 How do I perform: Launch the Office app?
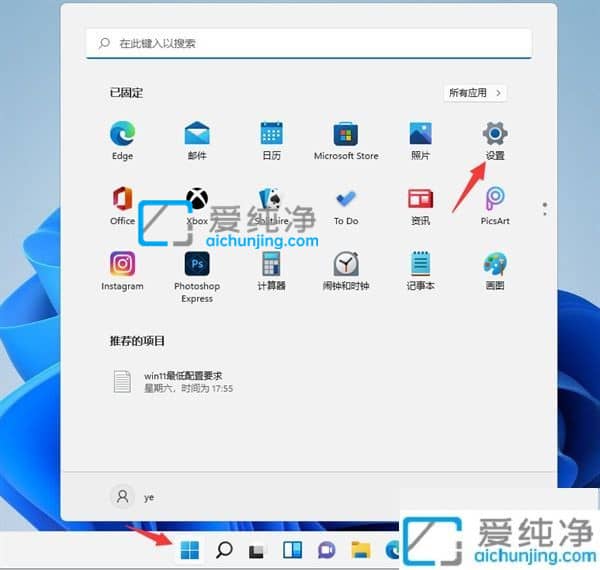[x=122, y=205]
